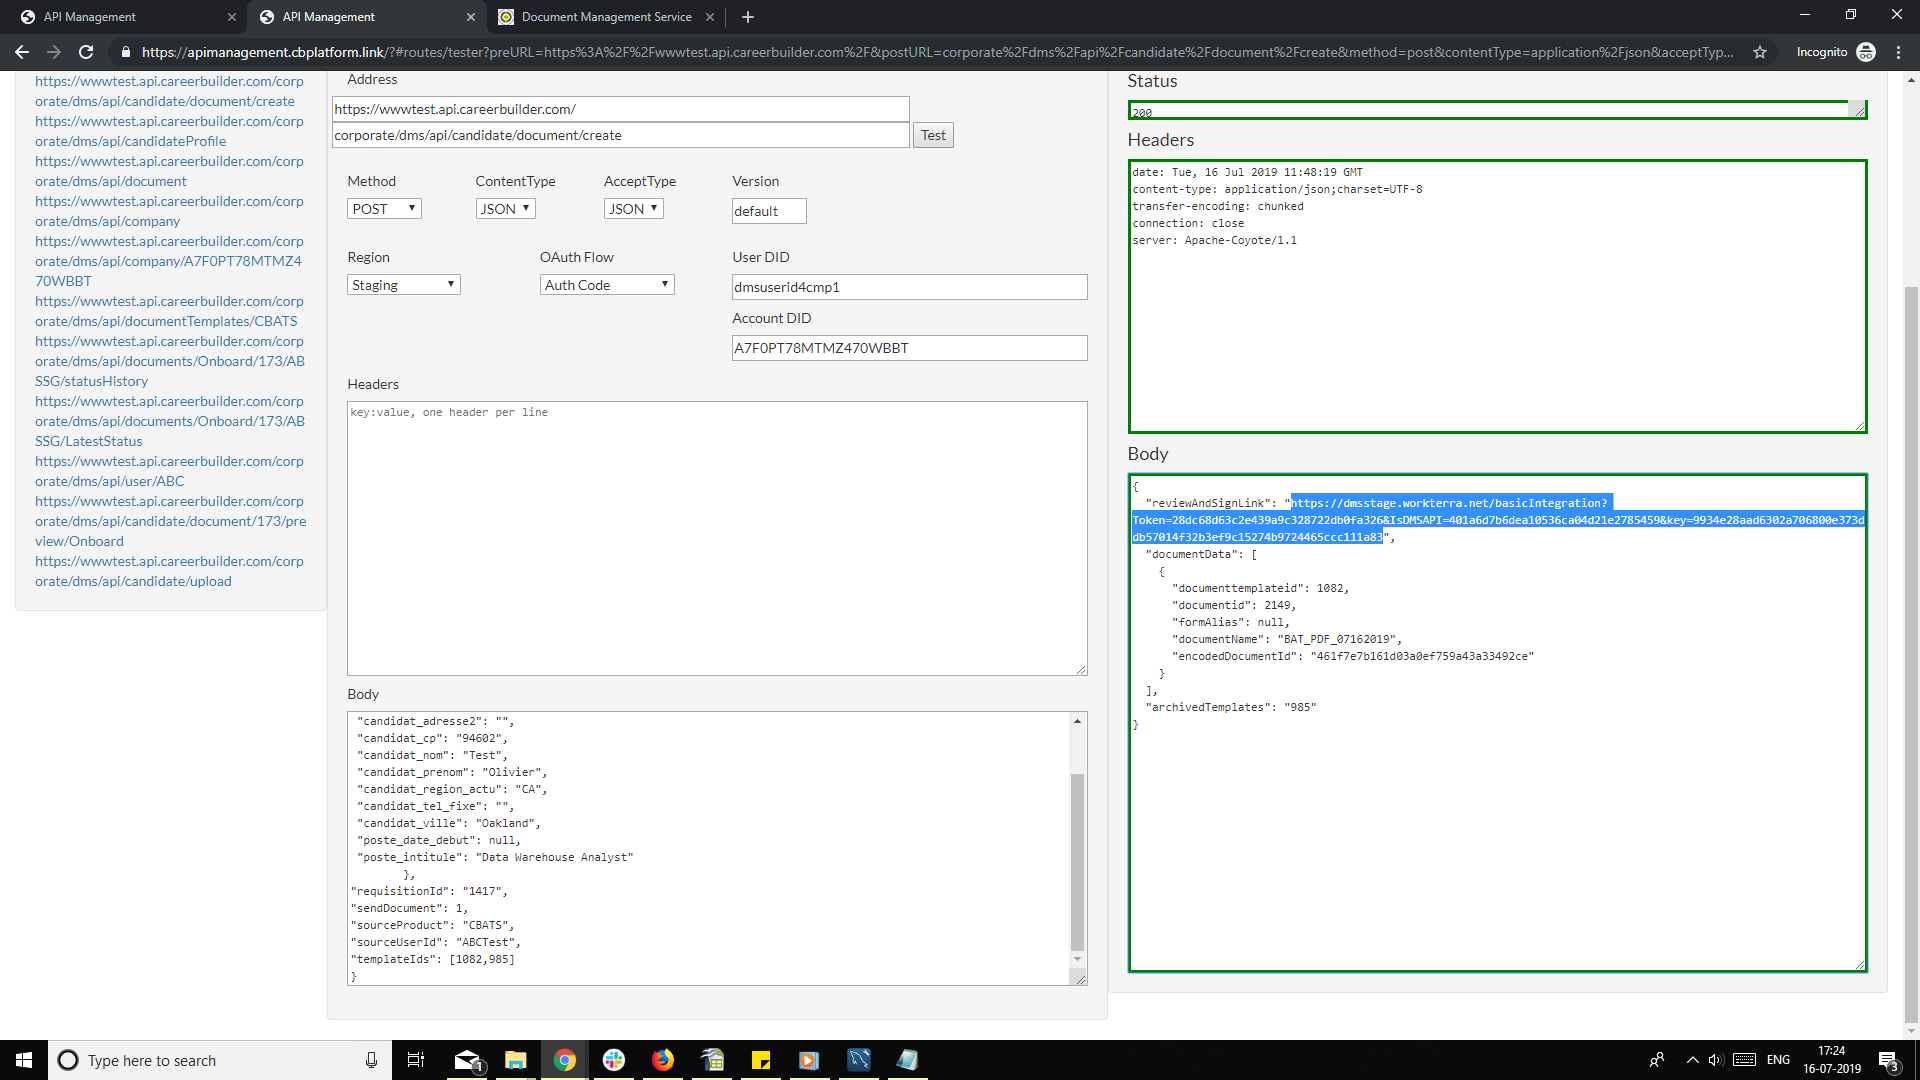Image resolution: width=1920 pixels, height=1080 pixels.
Task: Click the People icon in system tray
Action: click(x=1657, y=1060)
